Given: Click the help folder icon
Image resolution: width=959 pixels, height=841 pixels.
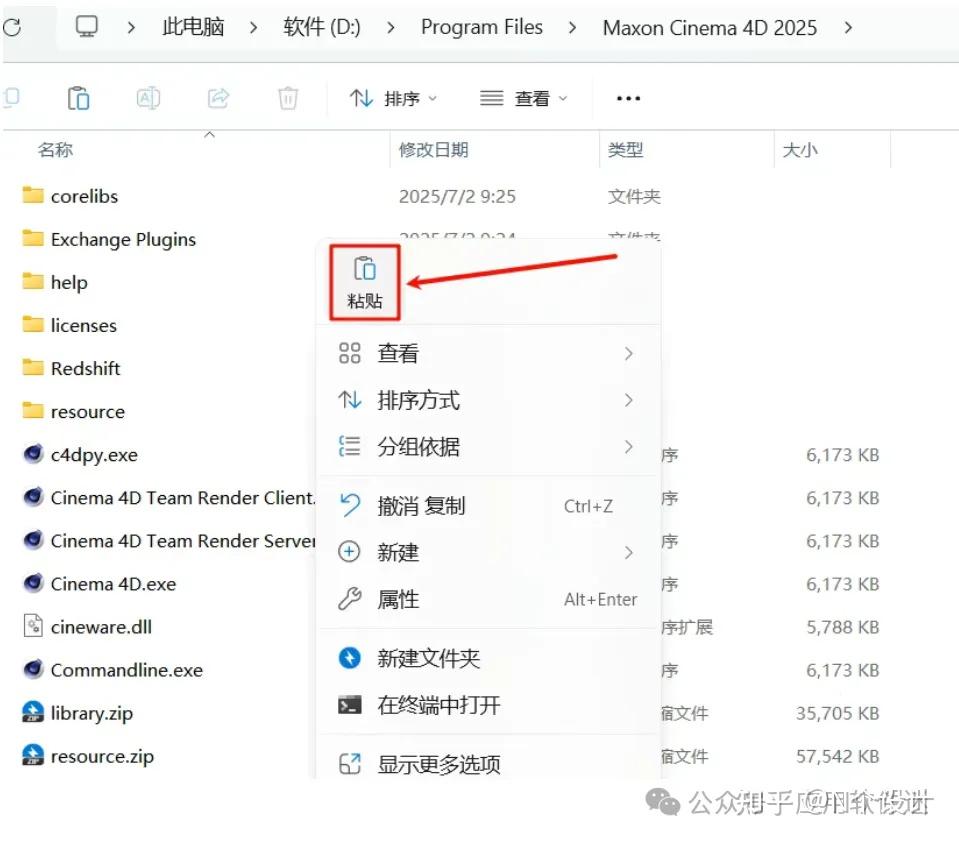Looking at the screenshot, I should [x=33, y=281].
